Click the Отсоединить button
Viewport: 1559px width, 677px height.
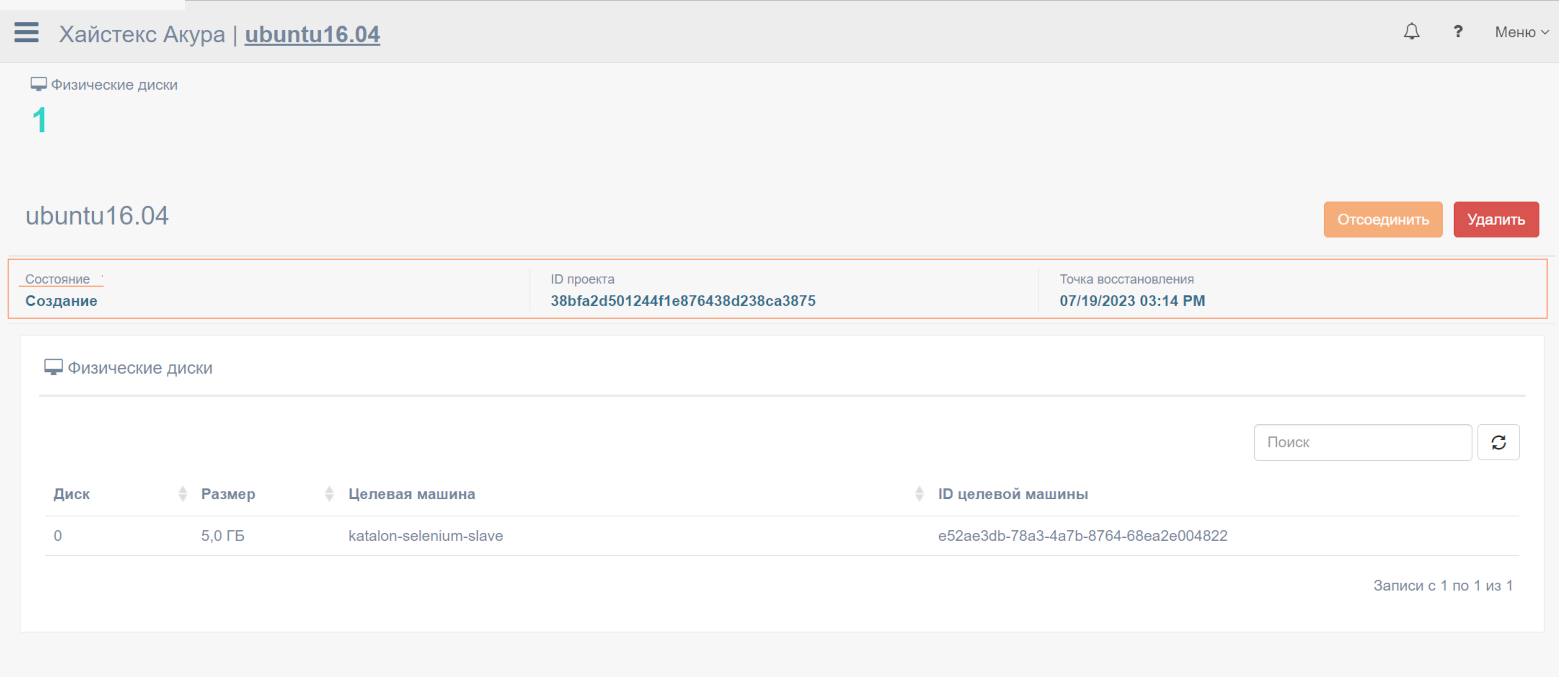1382,220
